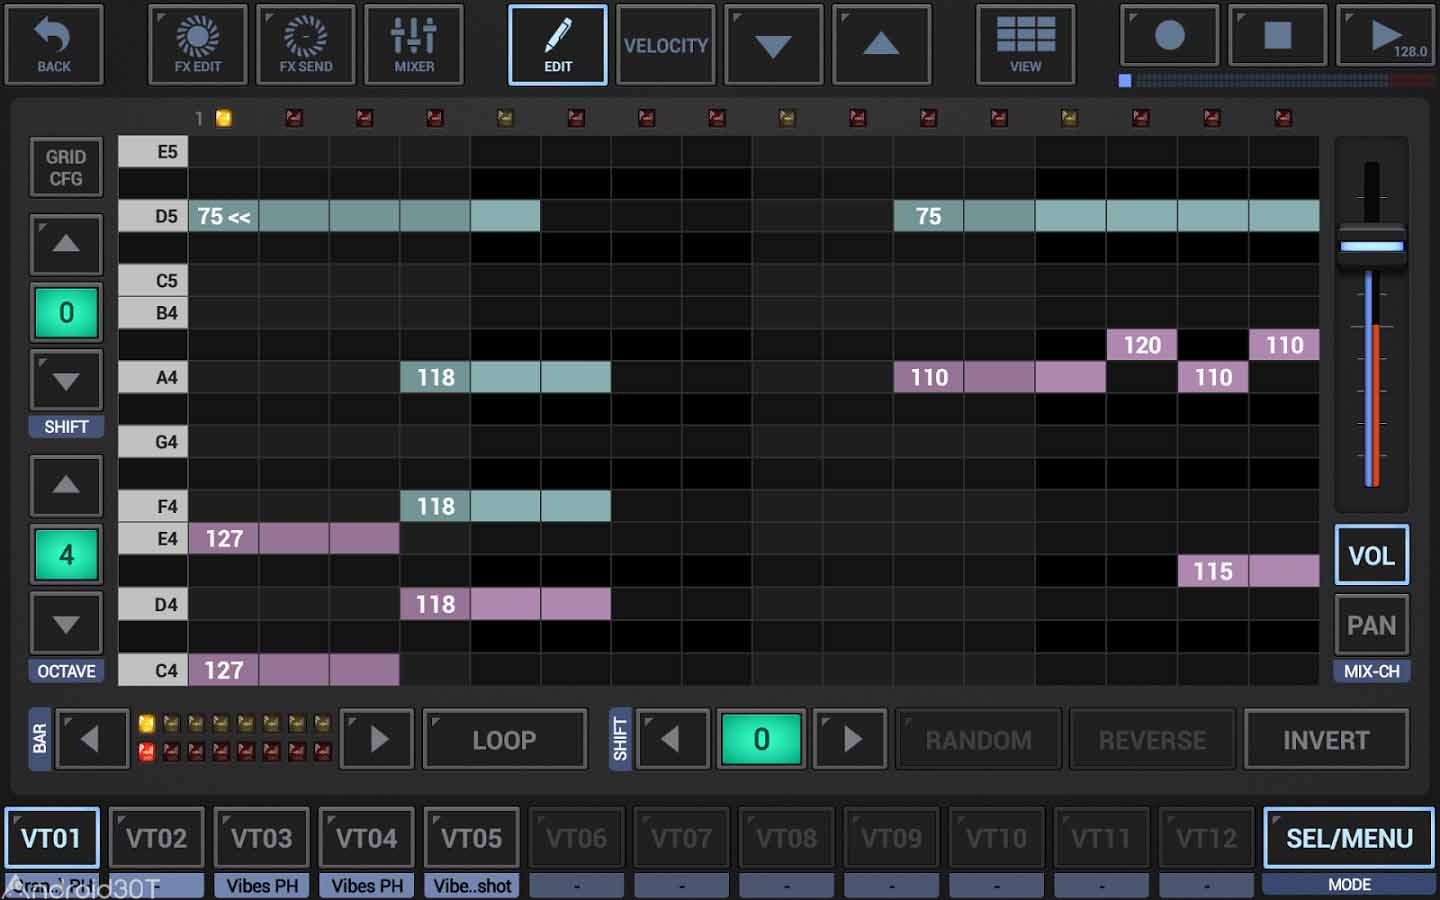Click the volume fader handle

point(1371,246)
